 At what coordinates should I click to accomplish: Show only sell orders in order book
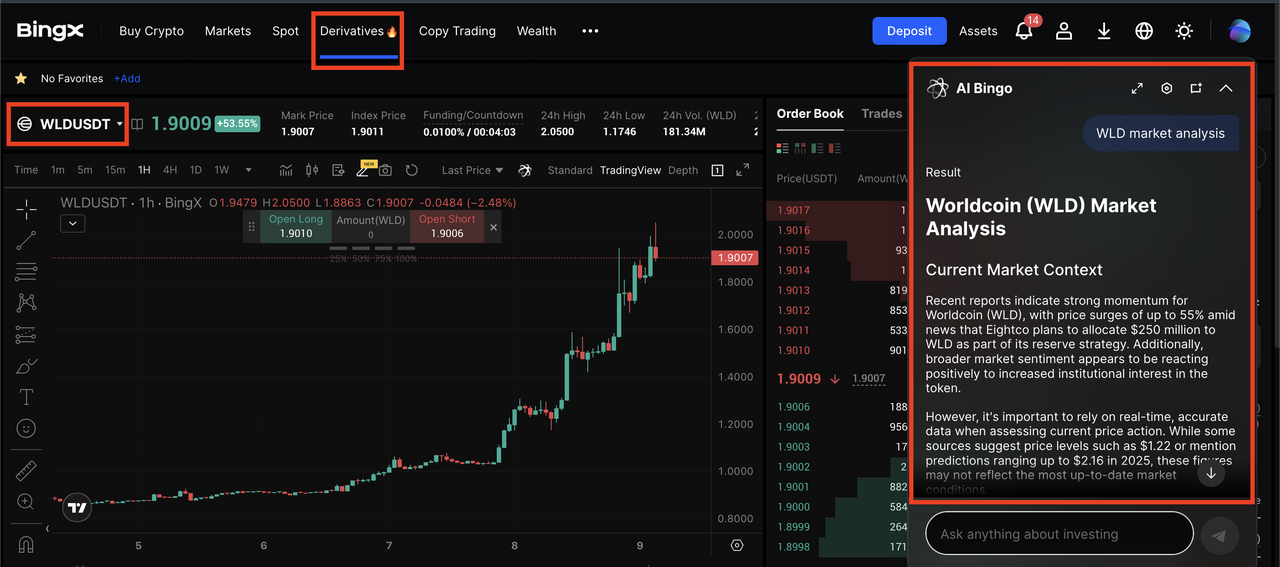click(x=837, y=148)
